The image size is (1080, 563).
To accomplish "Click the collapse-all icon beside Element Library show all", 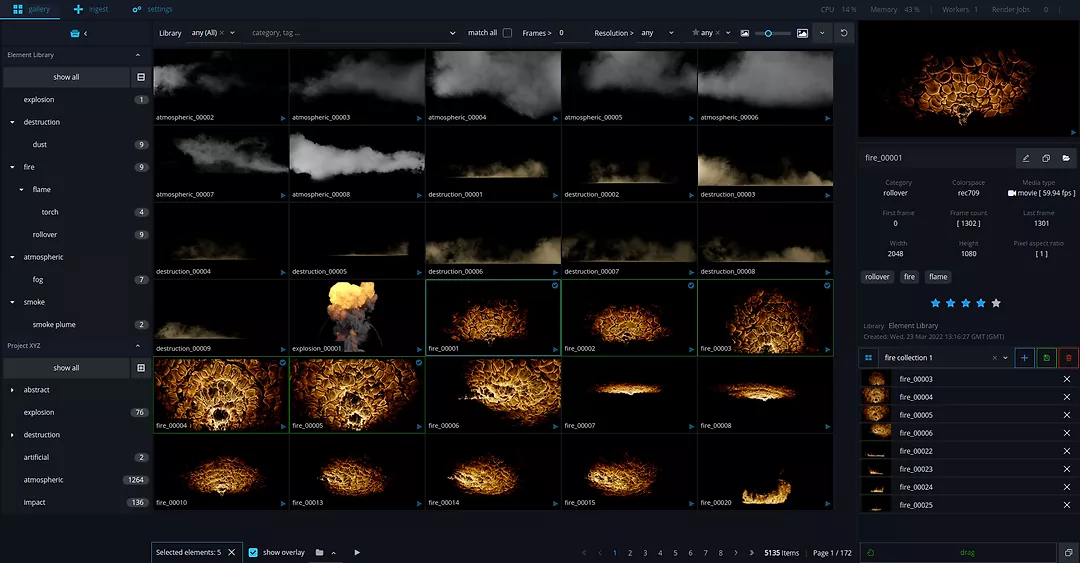I will point(141,77).
